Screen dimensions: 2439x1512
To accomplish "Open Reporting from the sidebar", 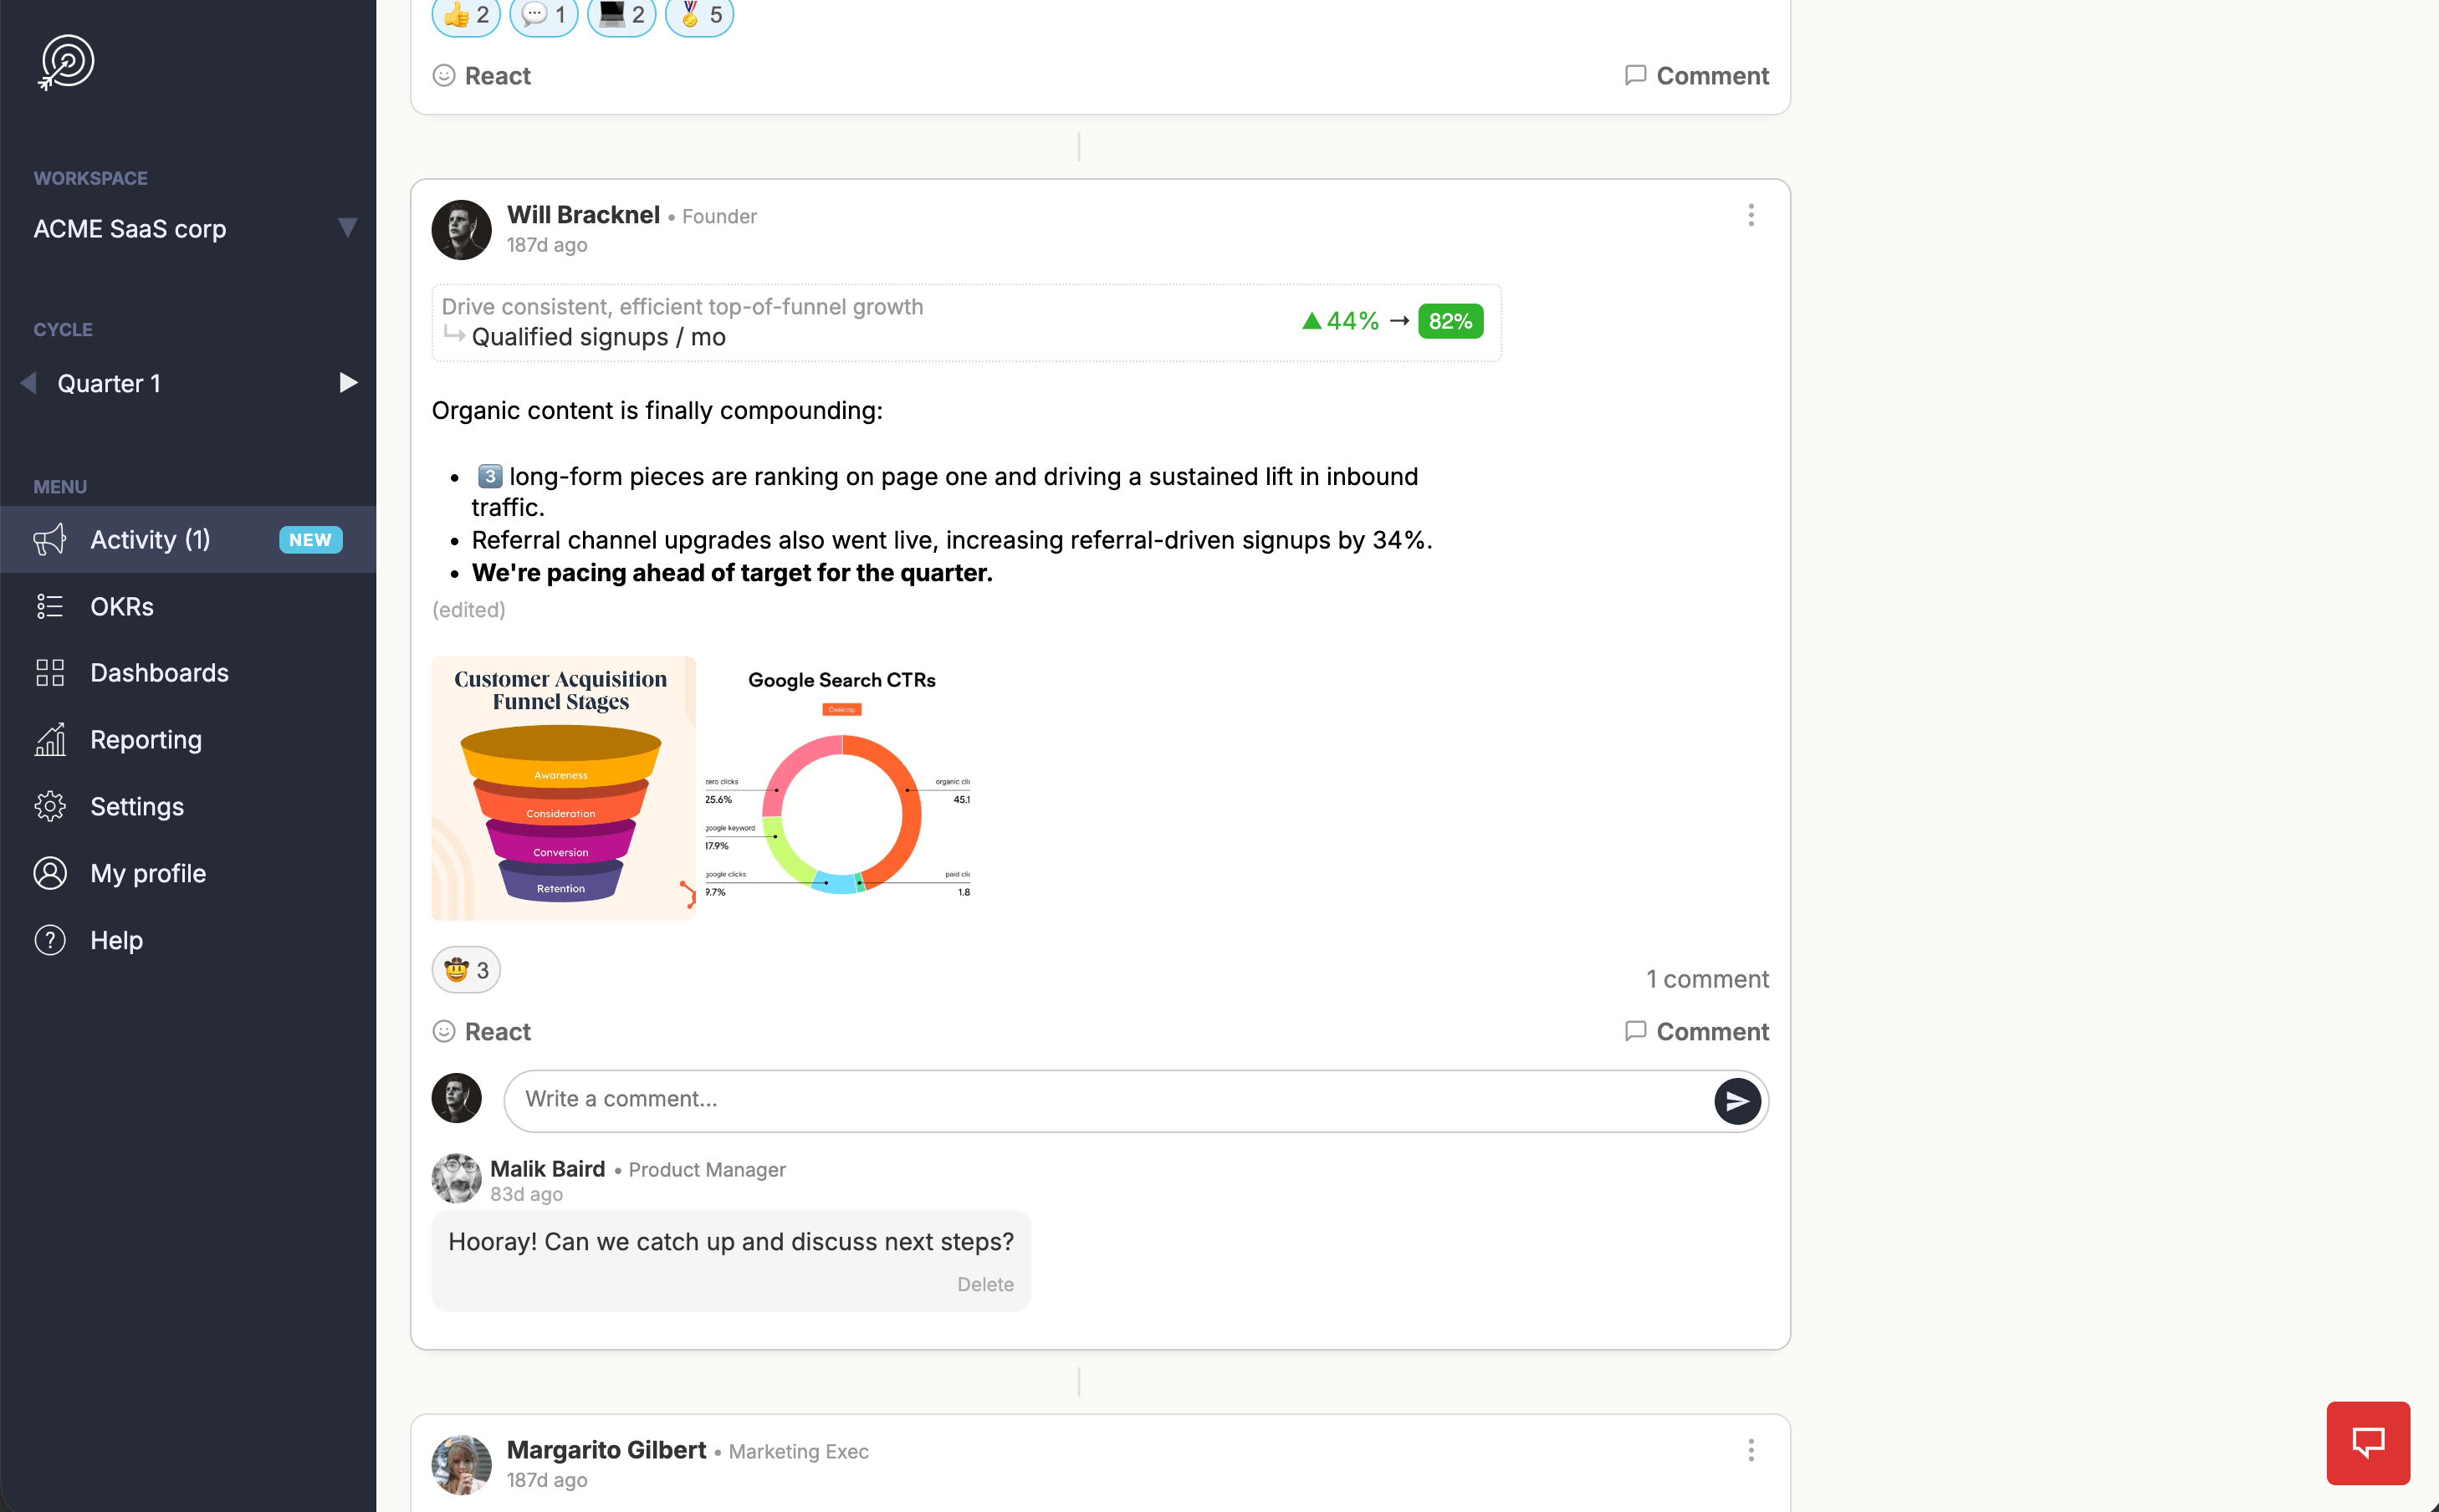I will coord(188,740).
